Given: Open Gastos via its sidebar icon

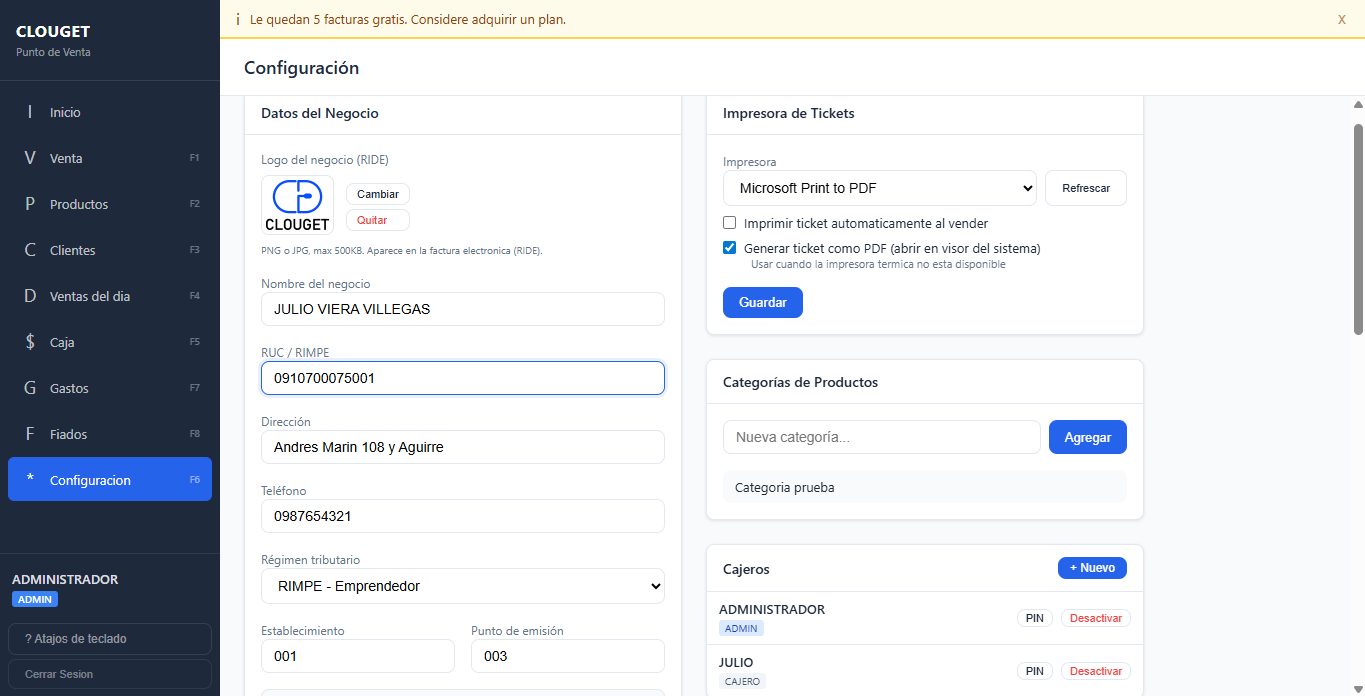Looking at the screenshot, I should (30, 388).
